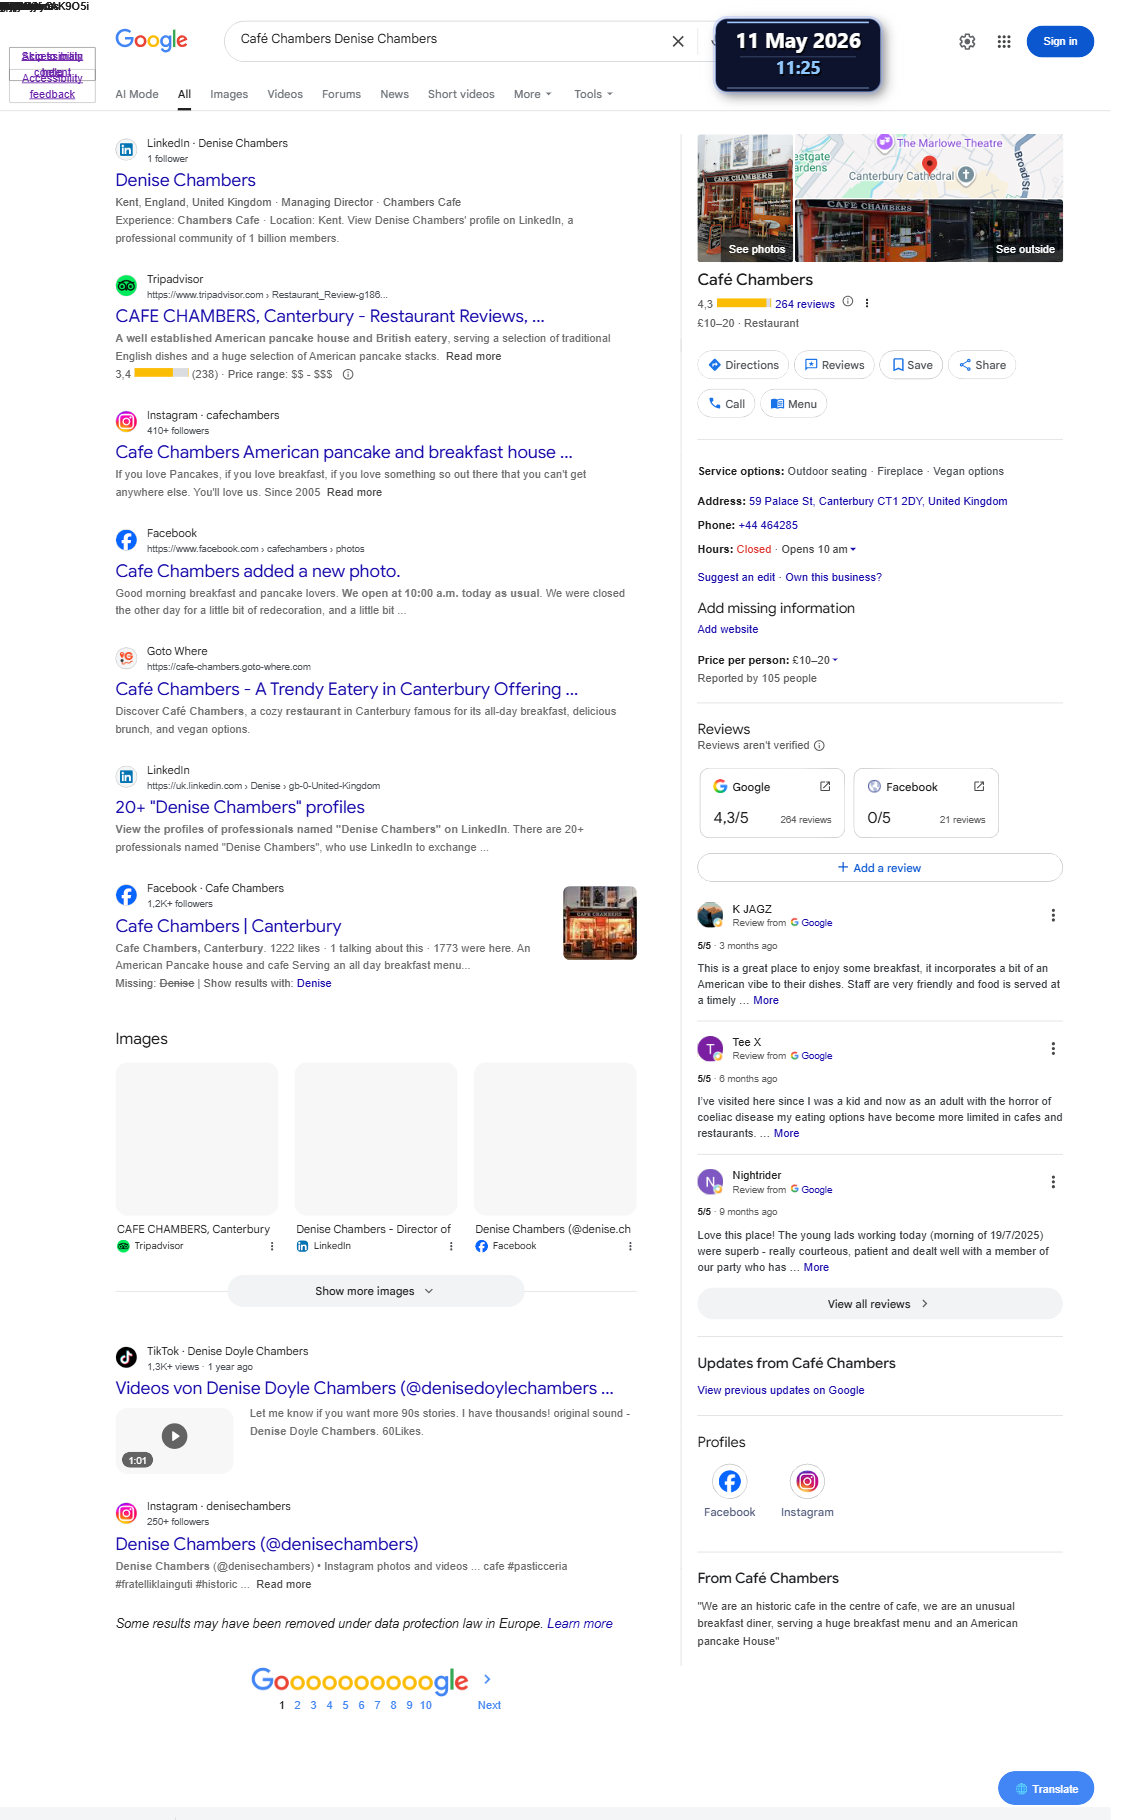Open three-dot menu for K JAGZ review
The image size is (1124, 1820).
(1053, 915)
